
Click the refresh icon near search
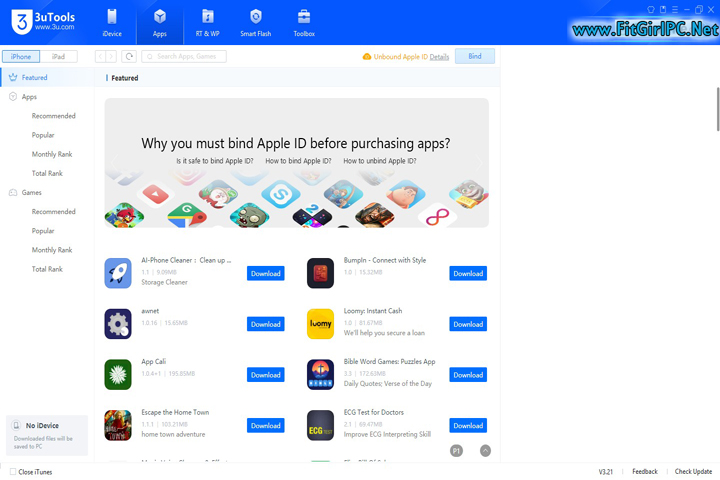(x=129, y=57)
